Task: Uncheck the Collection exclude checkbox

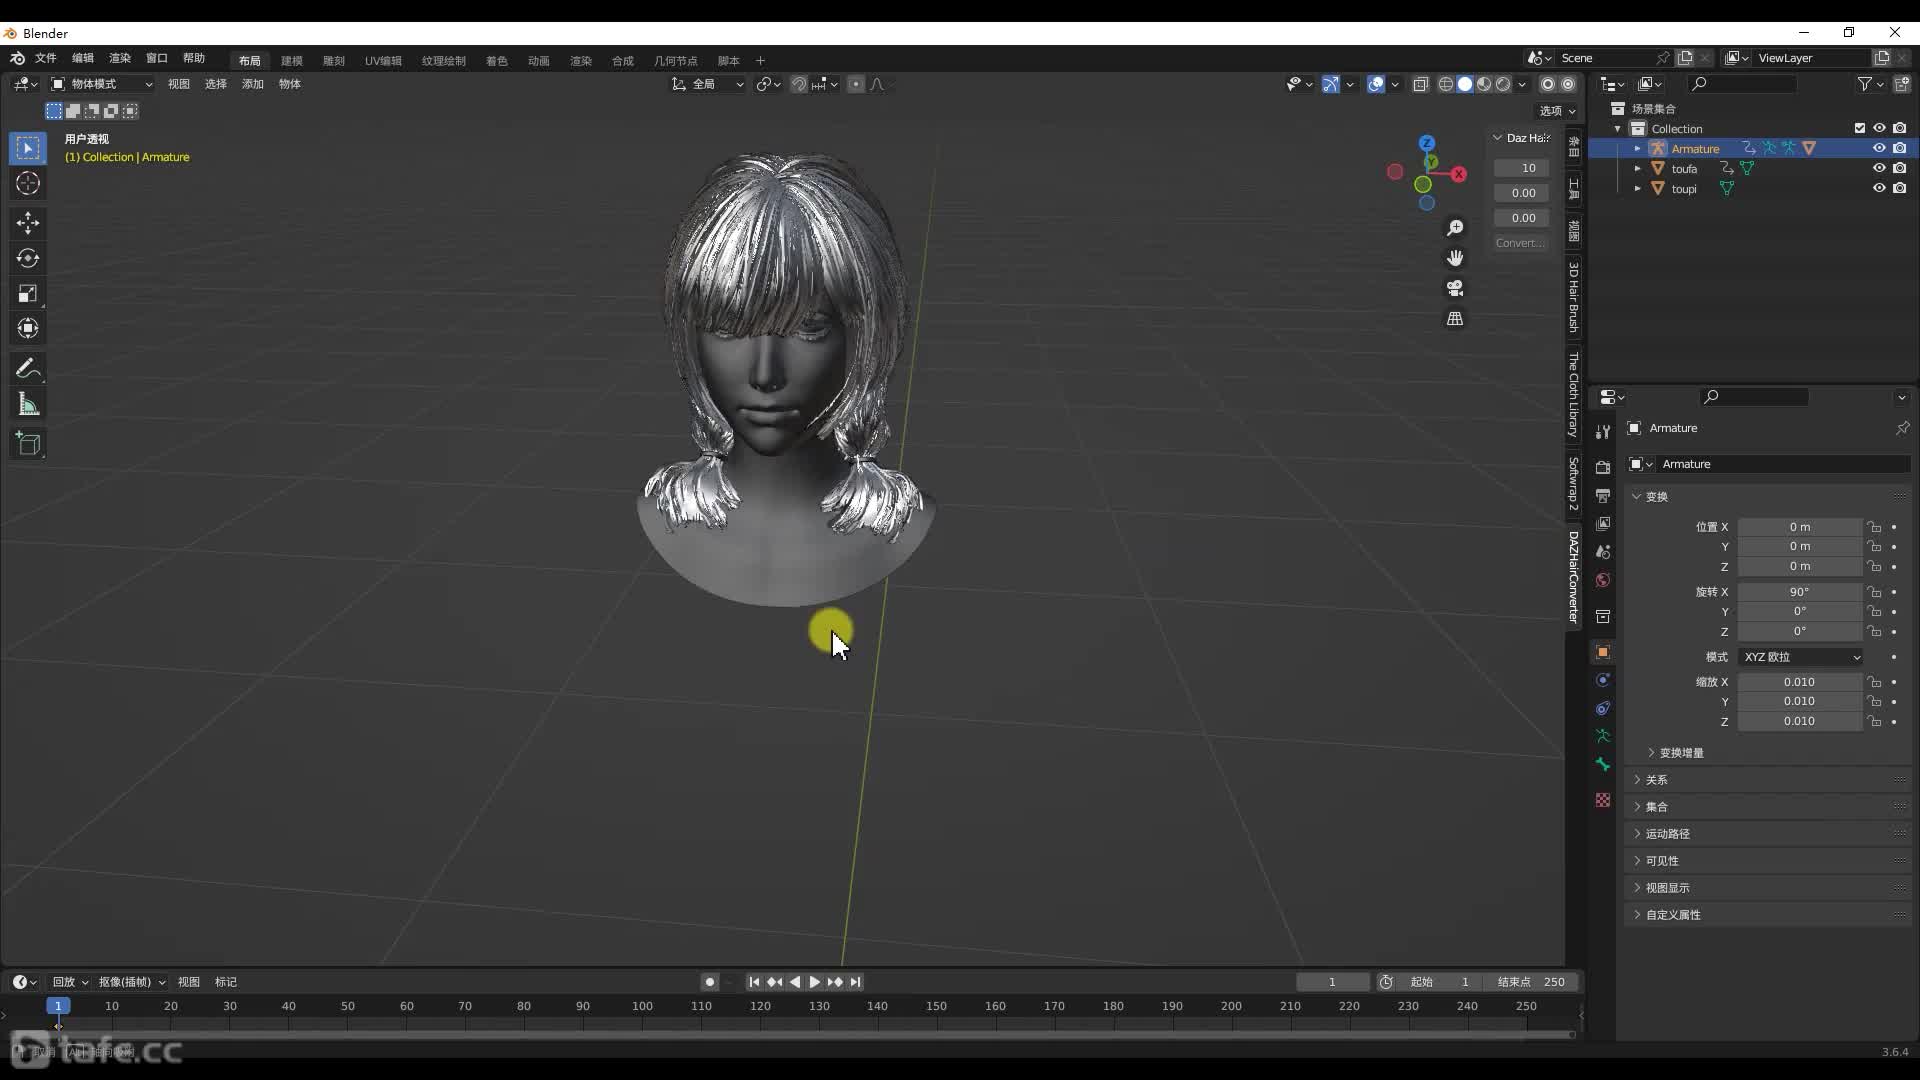Action: click(x=1860, y=128)
